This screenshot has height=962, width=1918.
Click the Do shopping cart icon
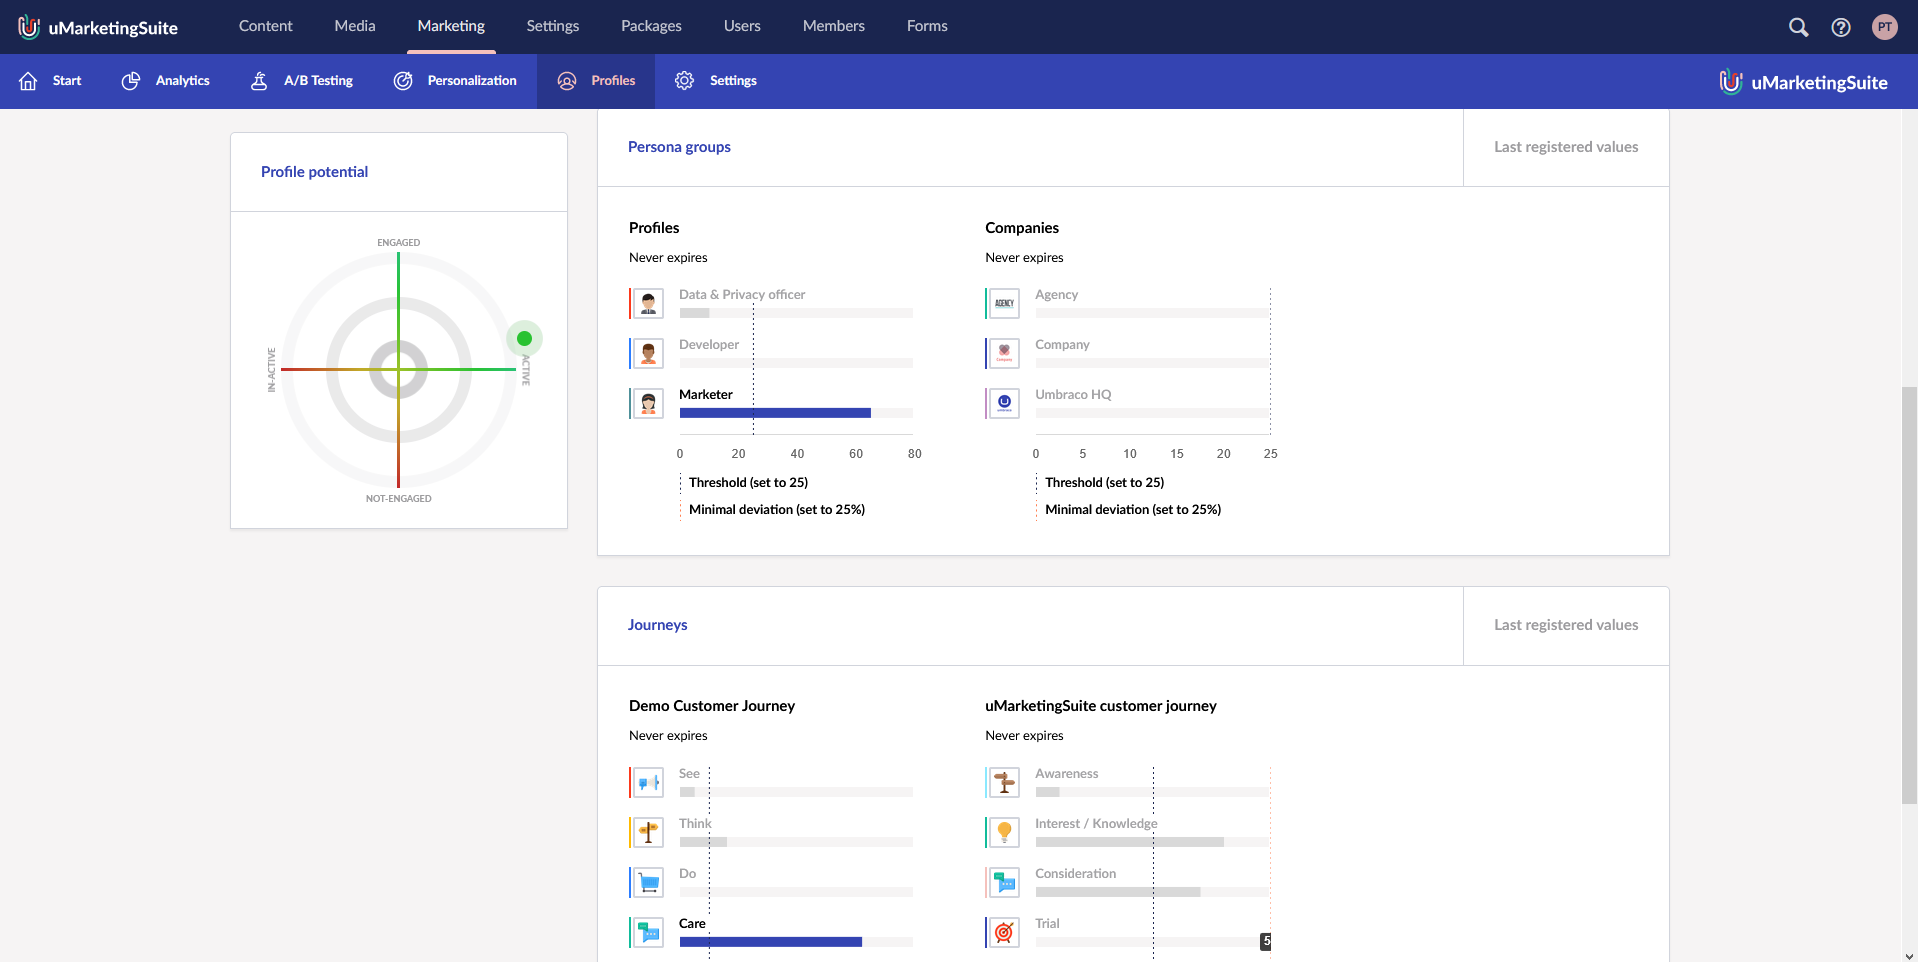(x=648, y=882)
